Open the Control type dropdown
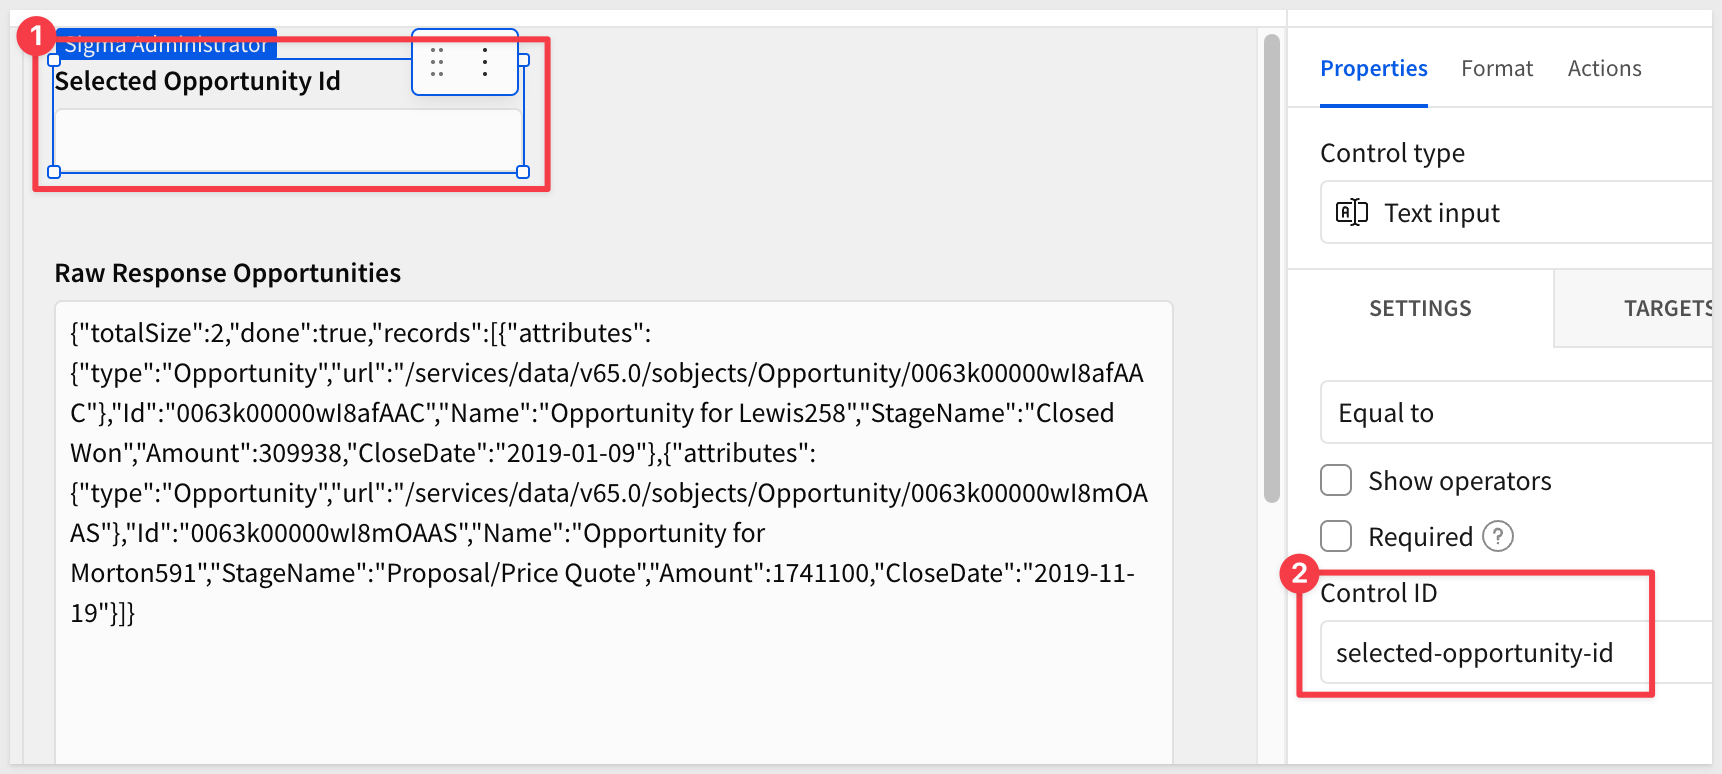 click(1516, 212)
